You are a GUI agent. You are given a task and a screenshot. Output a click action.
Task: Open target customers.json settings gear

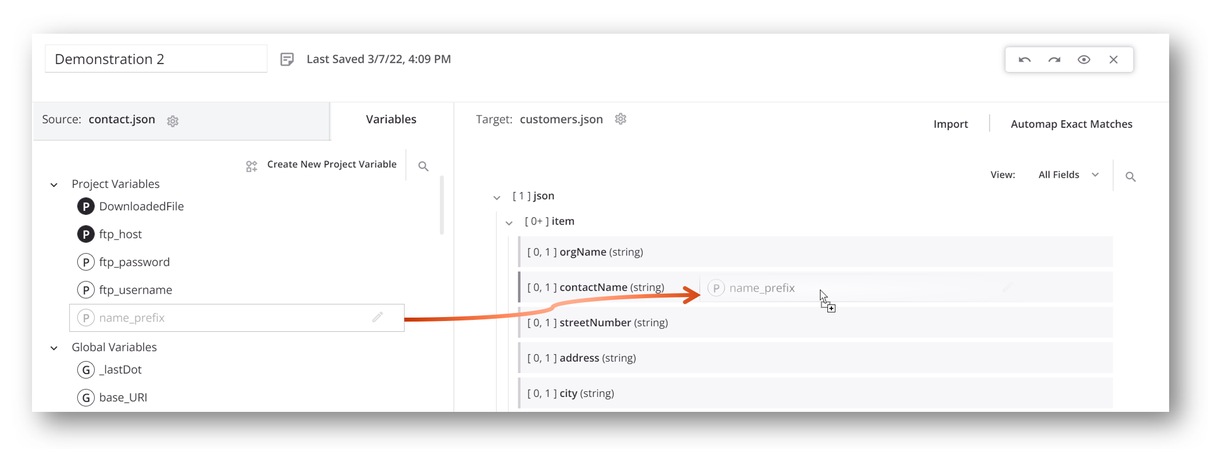click(x=621, y=119)
